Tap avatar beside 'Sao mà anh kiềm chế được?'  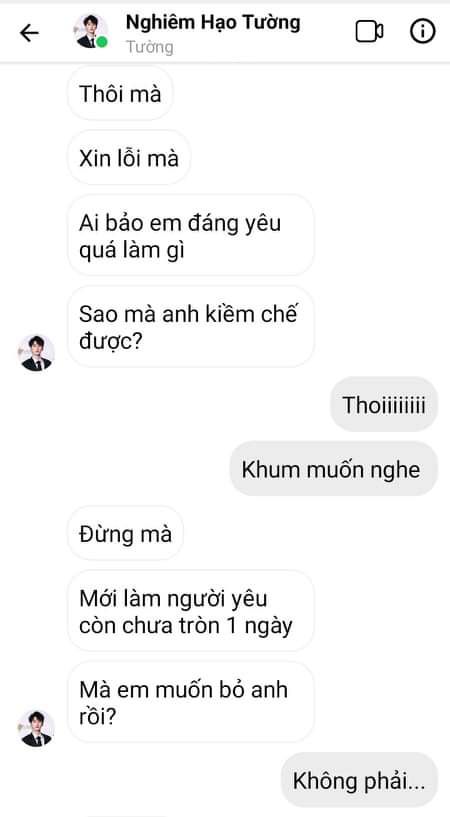pyautogui.click(x=36, y=353)
